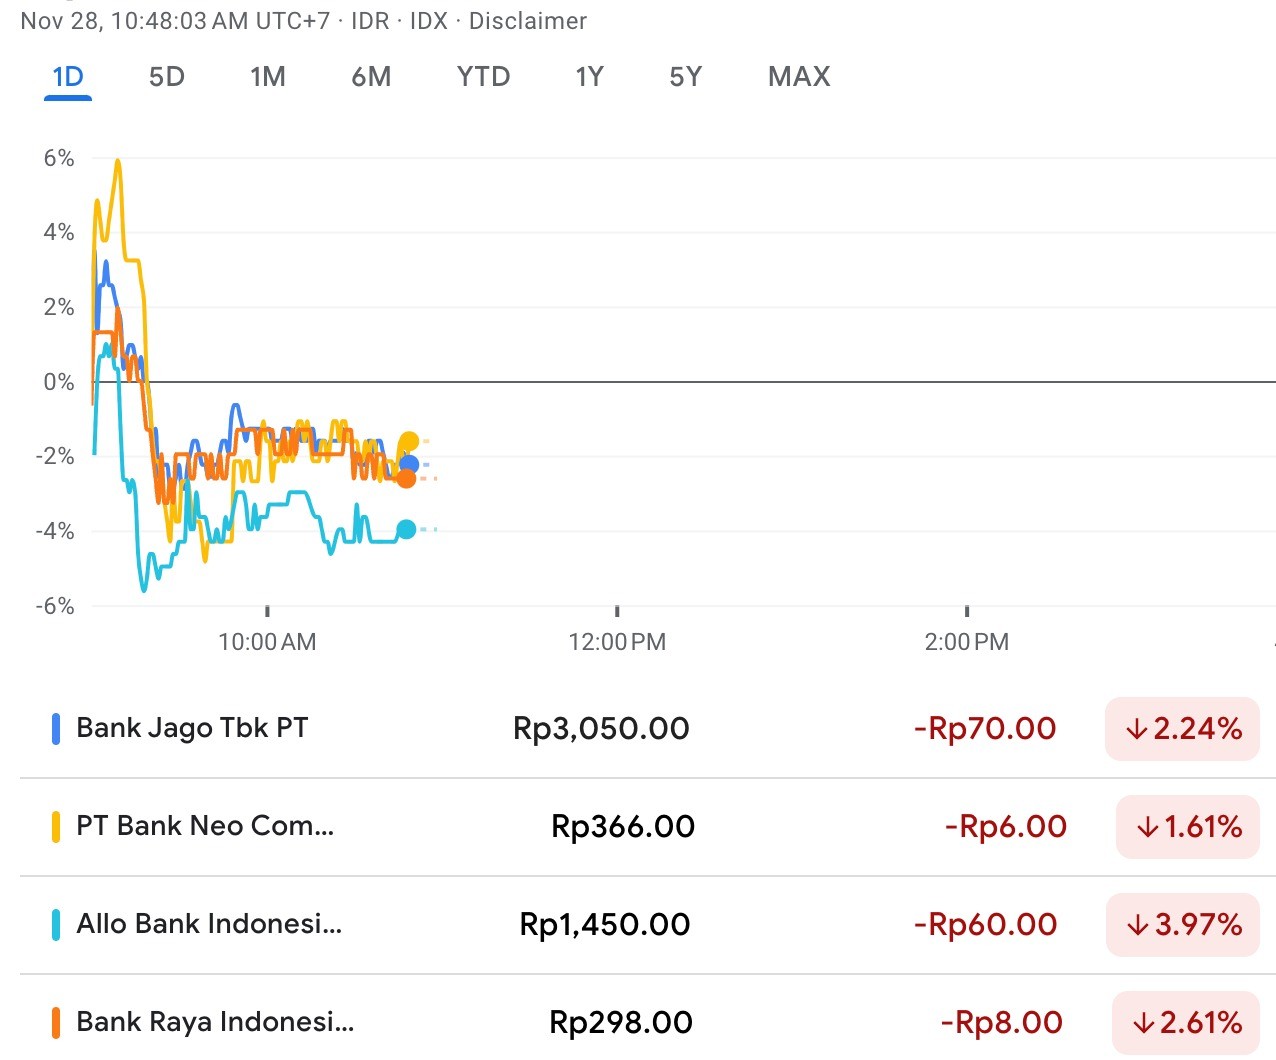Image resolution: width=1276 pixels, height=1060 pixels.
Task: Click the -Rp70.00 change value
Action: tap(985, 729)
